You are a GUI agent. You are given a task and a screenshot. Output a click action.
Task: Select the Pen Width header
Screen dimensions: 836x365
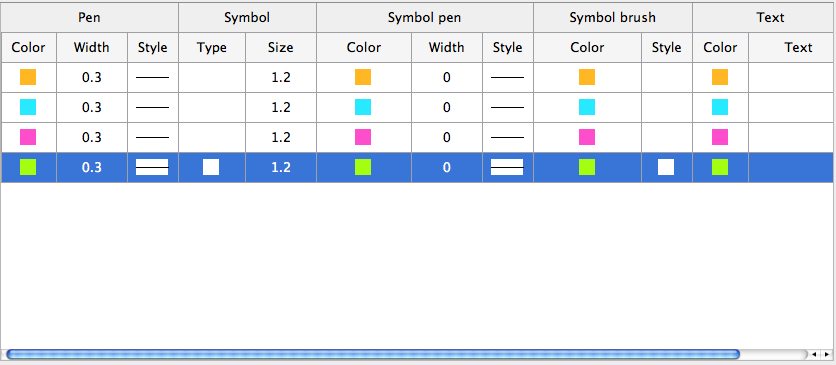[x=92, y=47]
